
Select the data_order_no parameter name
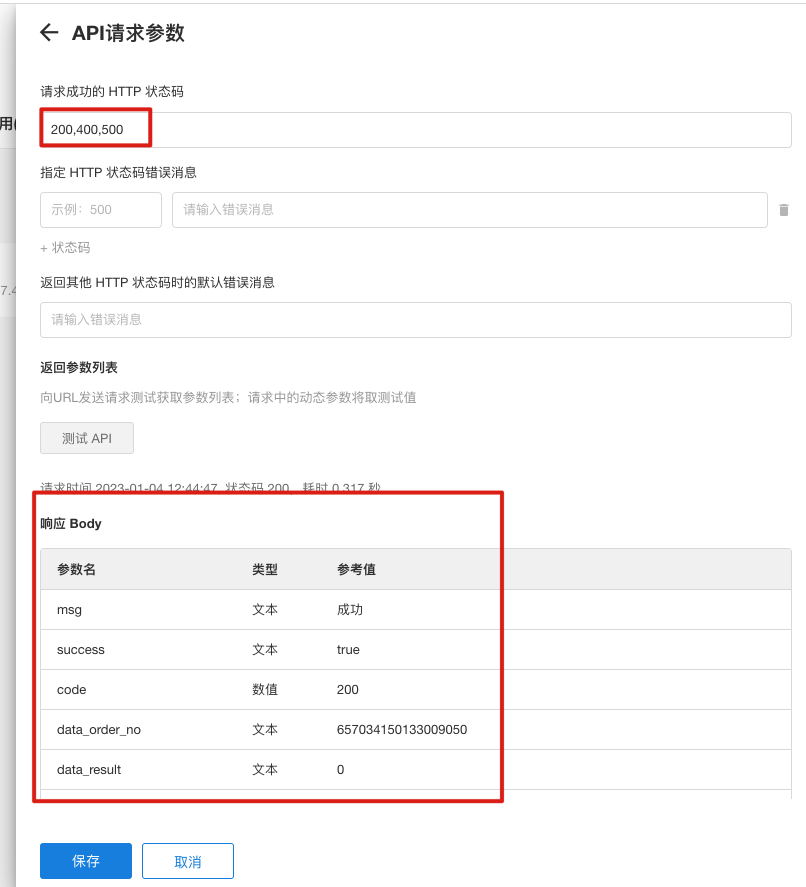[99, 730]
